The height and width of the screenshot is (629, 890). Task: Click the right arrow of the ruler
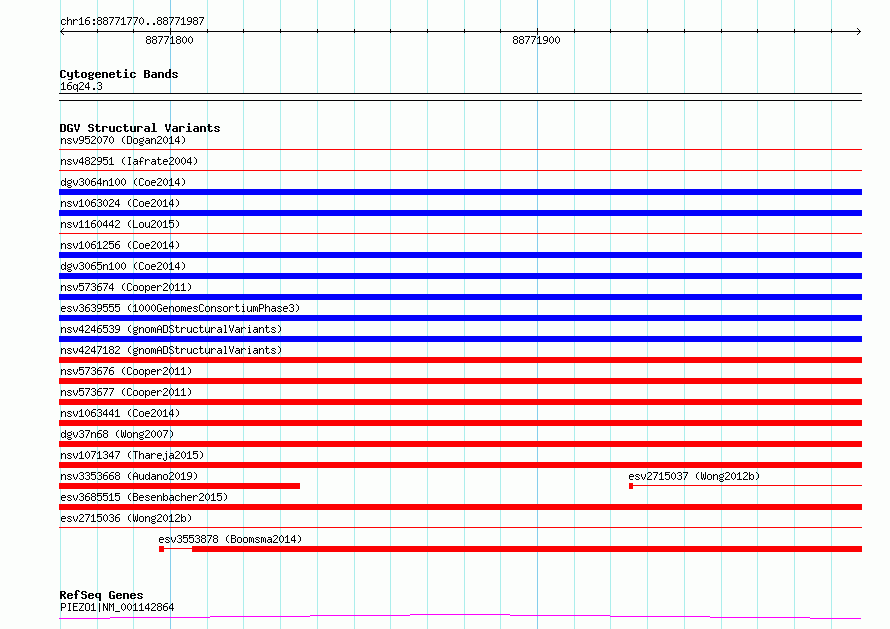[x=859, y=31]
